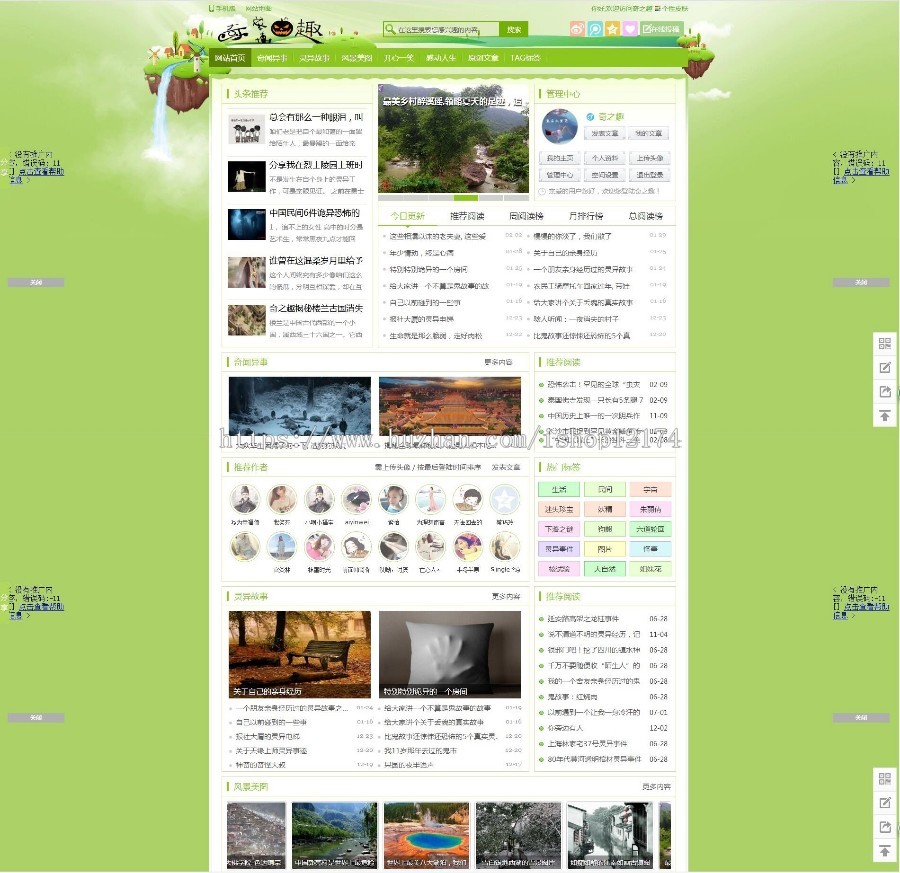Image resolution: width=900 pixels, height=873 pixels.
Task: Switch to the 周阅读榜 tab
Action: [526, 216]
